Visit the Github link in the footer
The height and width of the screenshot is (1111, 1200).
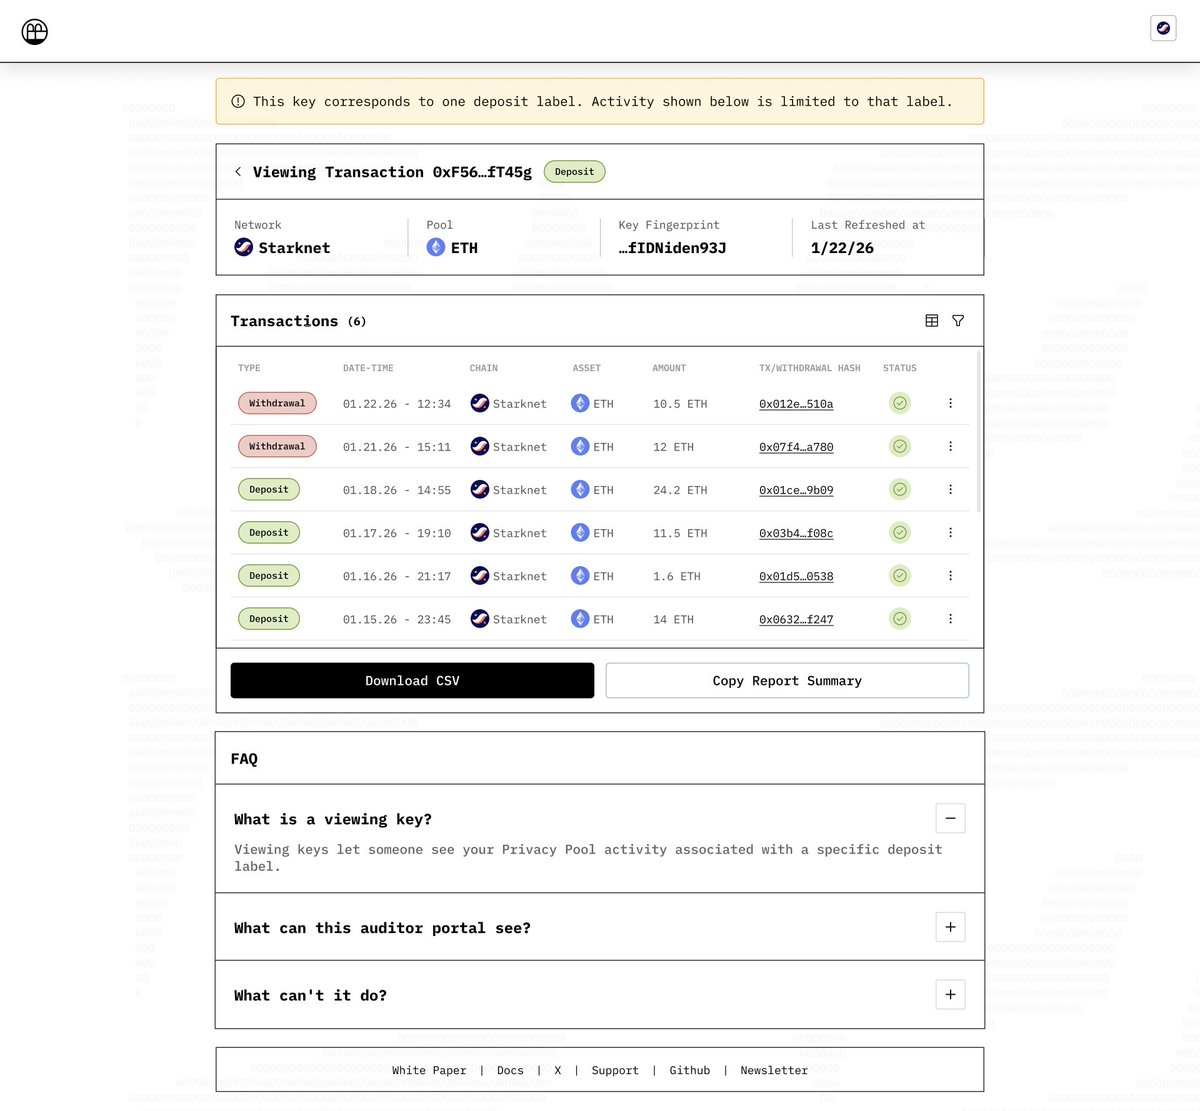point(689,1070)
